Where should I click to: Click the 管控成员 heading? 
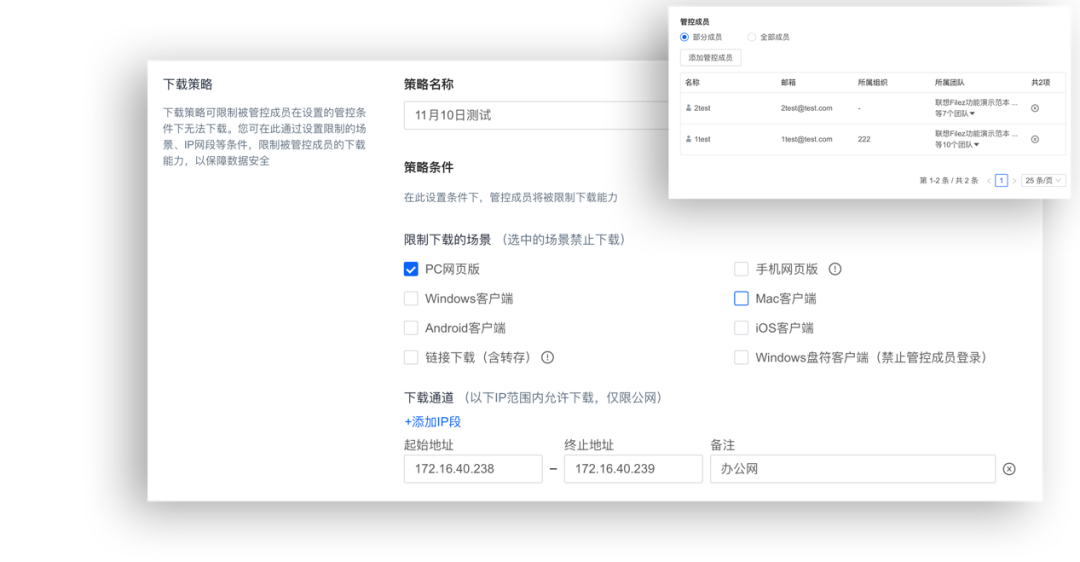pyautogui.click(x=694, y=22)
